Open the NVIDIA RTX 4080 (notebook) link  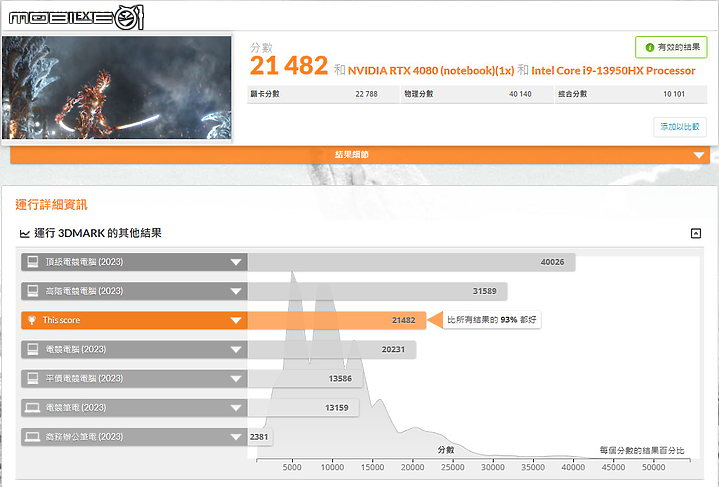431,71
